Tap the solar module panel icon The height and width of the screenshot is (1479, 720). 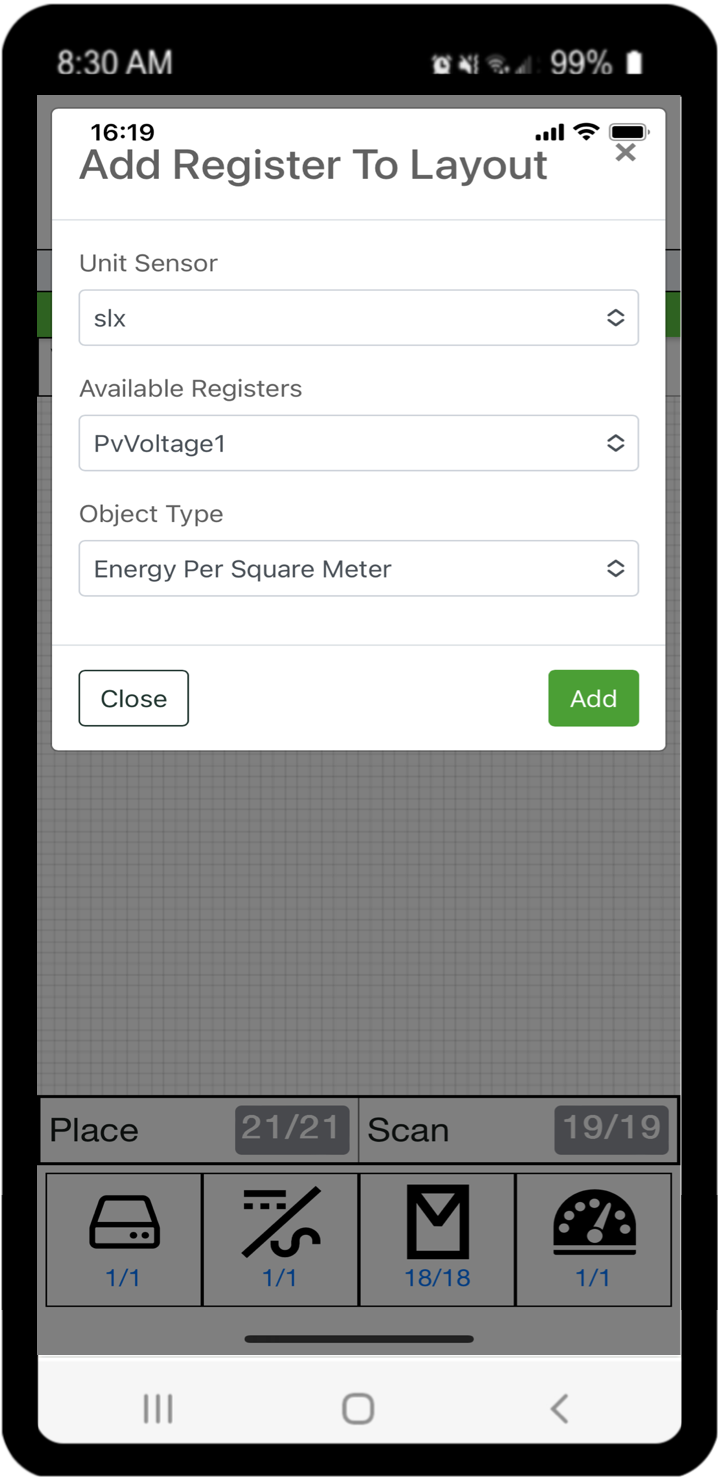pos(438,1221)
